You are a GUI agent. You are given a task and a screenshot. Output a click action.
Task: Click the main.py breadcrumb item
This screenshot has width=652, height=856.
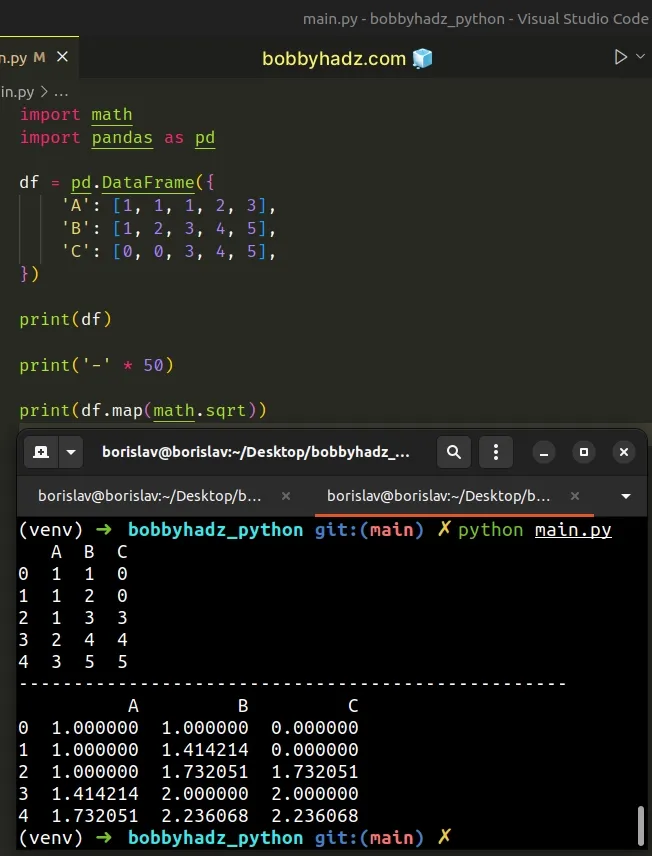pyautogui.click(x=16, y=92)
